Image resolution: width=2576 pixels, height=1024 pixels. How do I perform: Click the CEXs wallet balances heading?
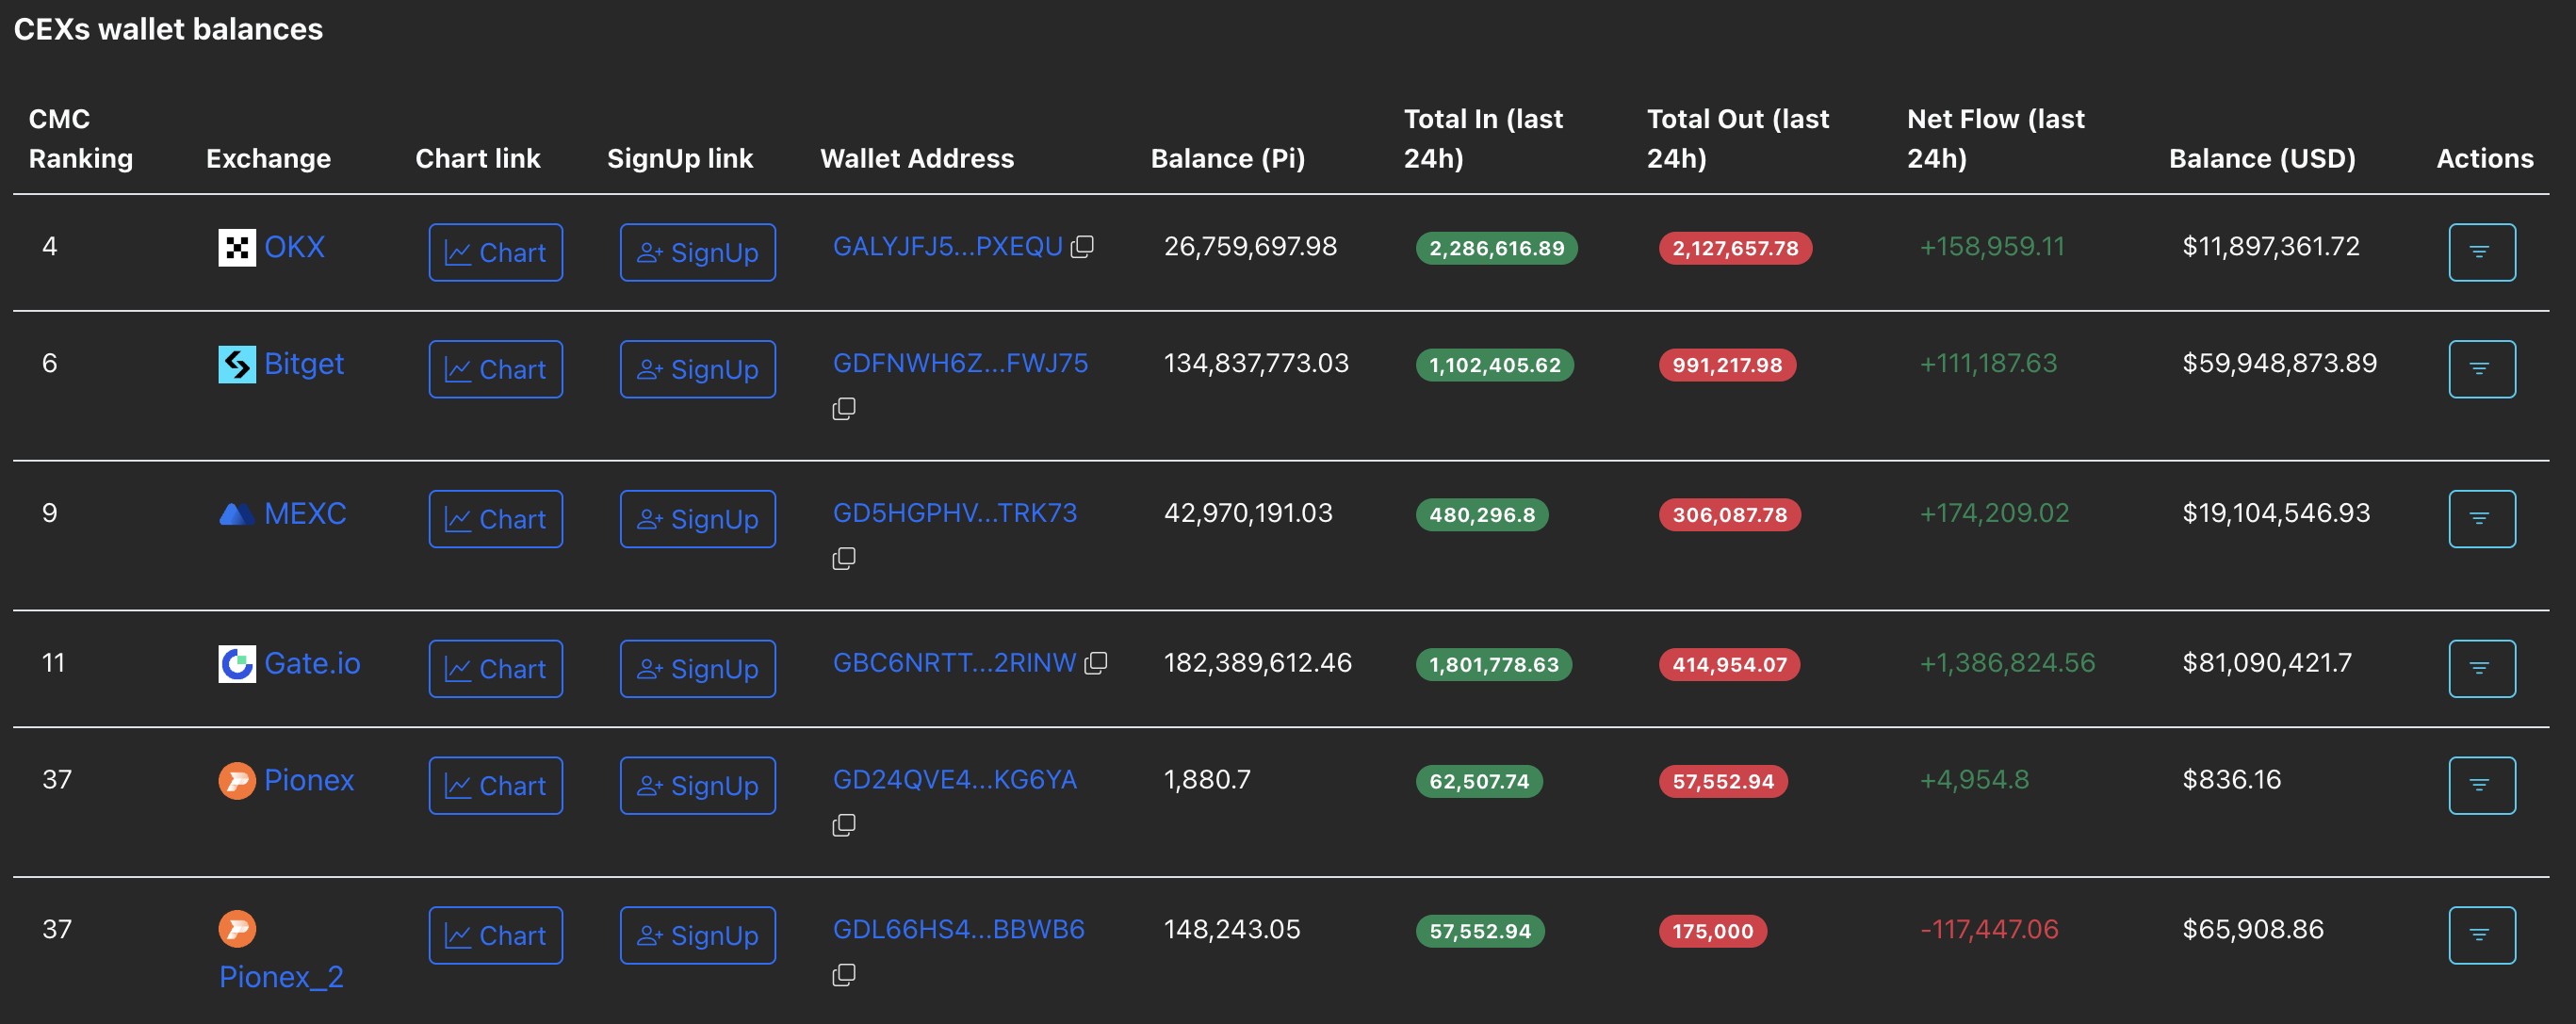168,29
